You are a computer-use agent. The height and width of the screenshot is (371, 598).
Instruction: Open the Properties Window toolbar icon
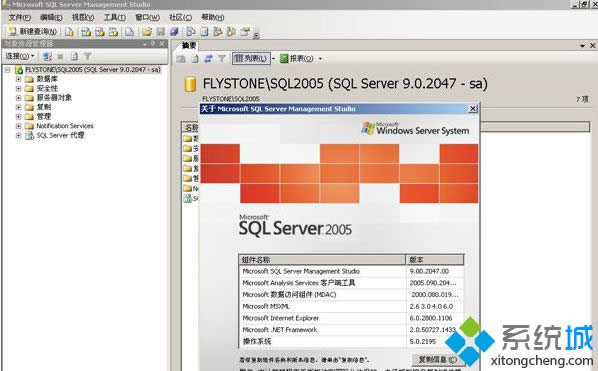245,32
